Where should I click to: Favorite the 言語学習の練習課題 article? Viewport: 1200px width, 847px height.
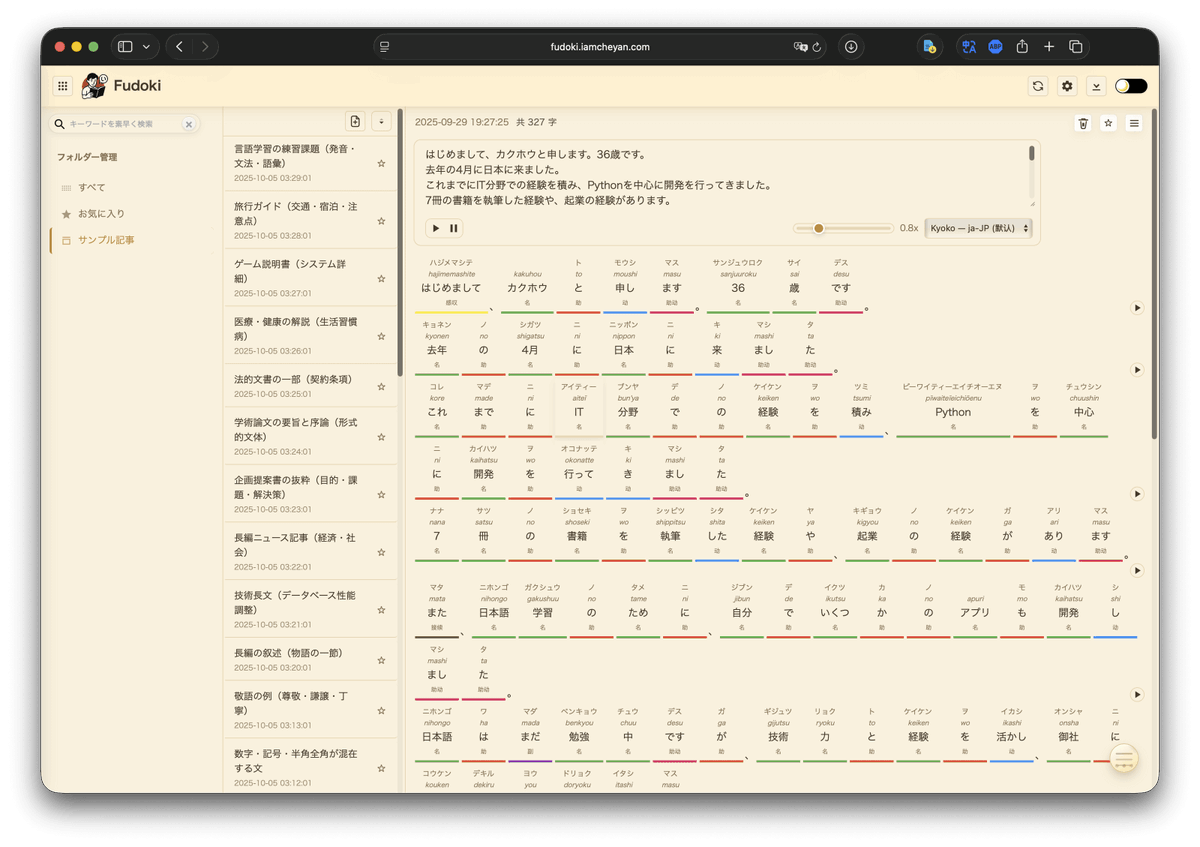pos(381,164)
